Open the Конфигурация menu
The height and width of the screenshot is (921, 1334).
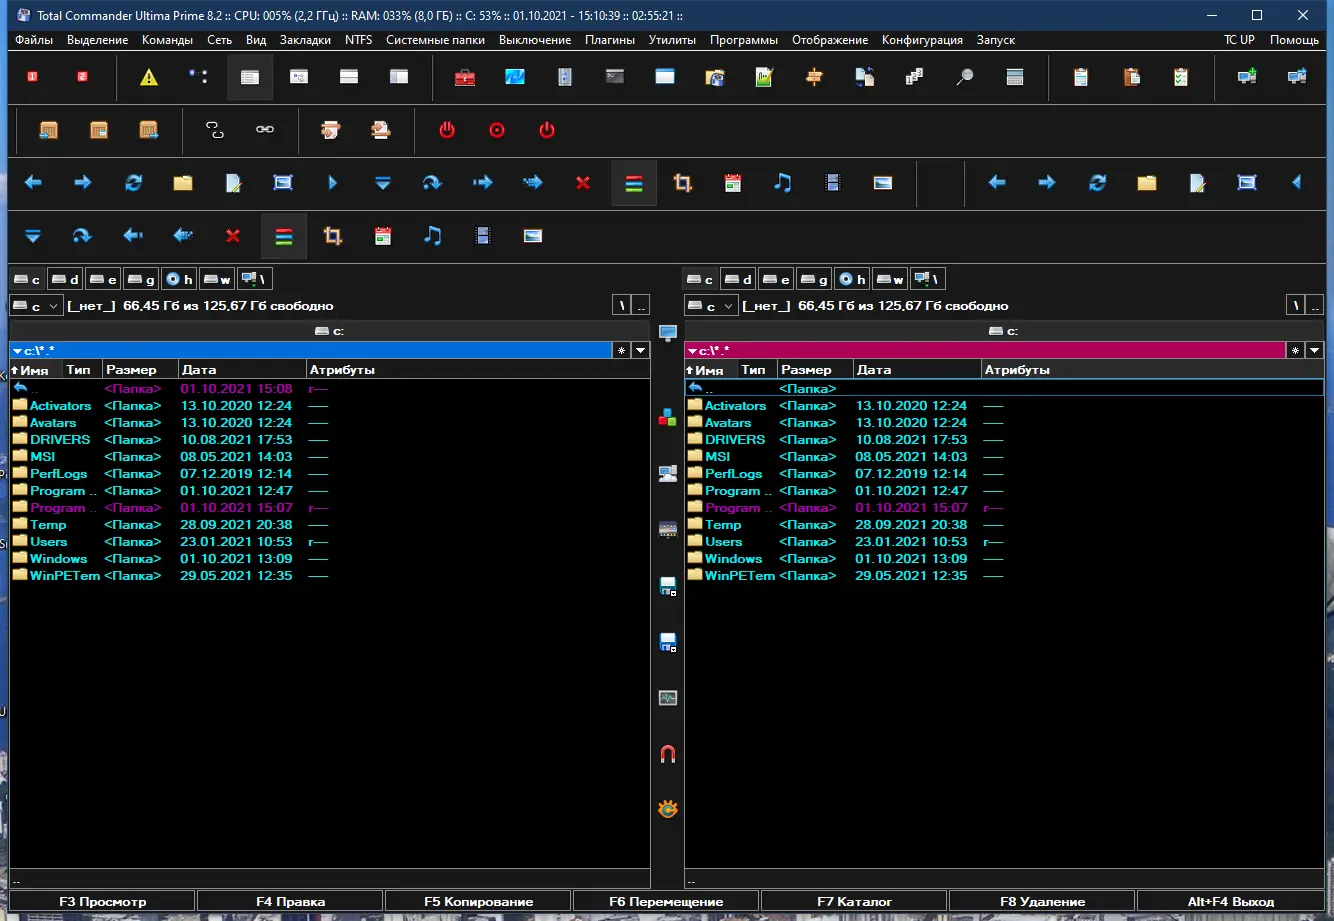[x=922, y=40]
